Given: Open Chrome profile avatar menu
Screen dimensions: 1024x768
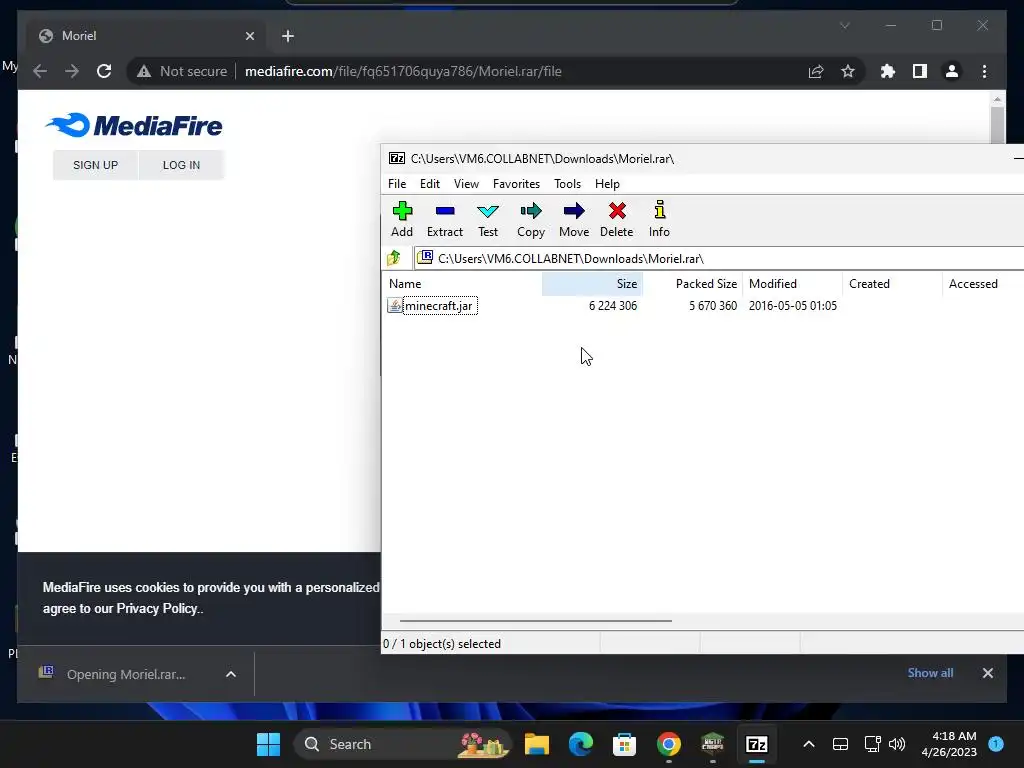Looking at the screenshot, I should coord(952,71).
